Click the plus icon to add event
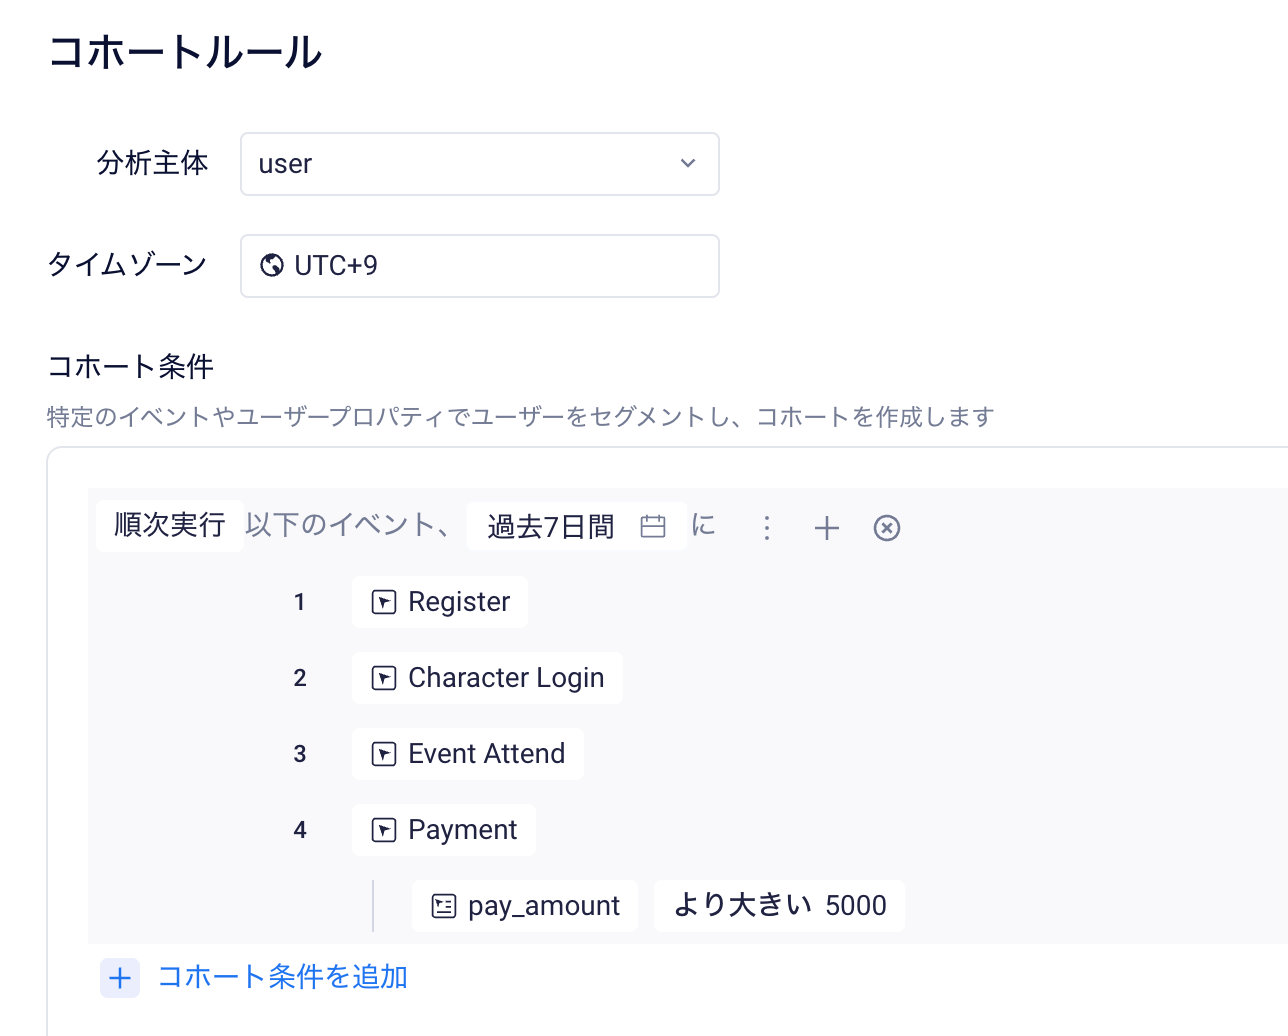 coord(827,528)
